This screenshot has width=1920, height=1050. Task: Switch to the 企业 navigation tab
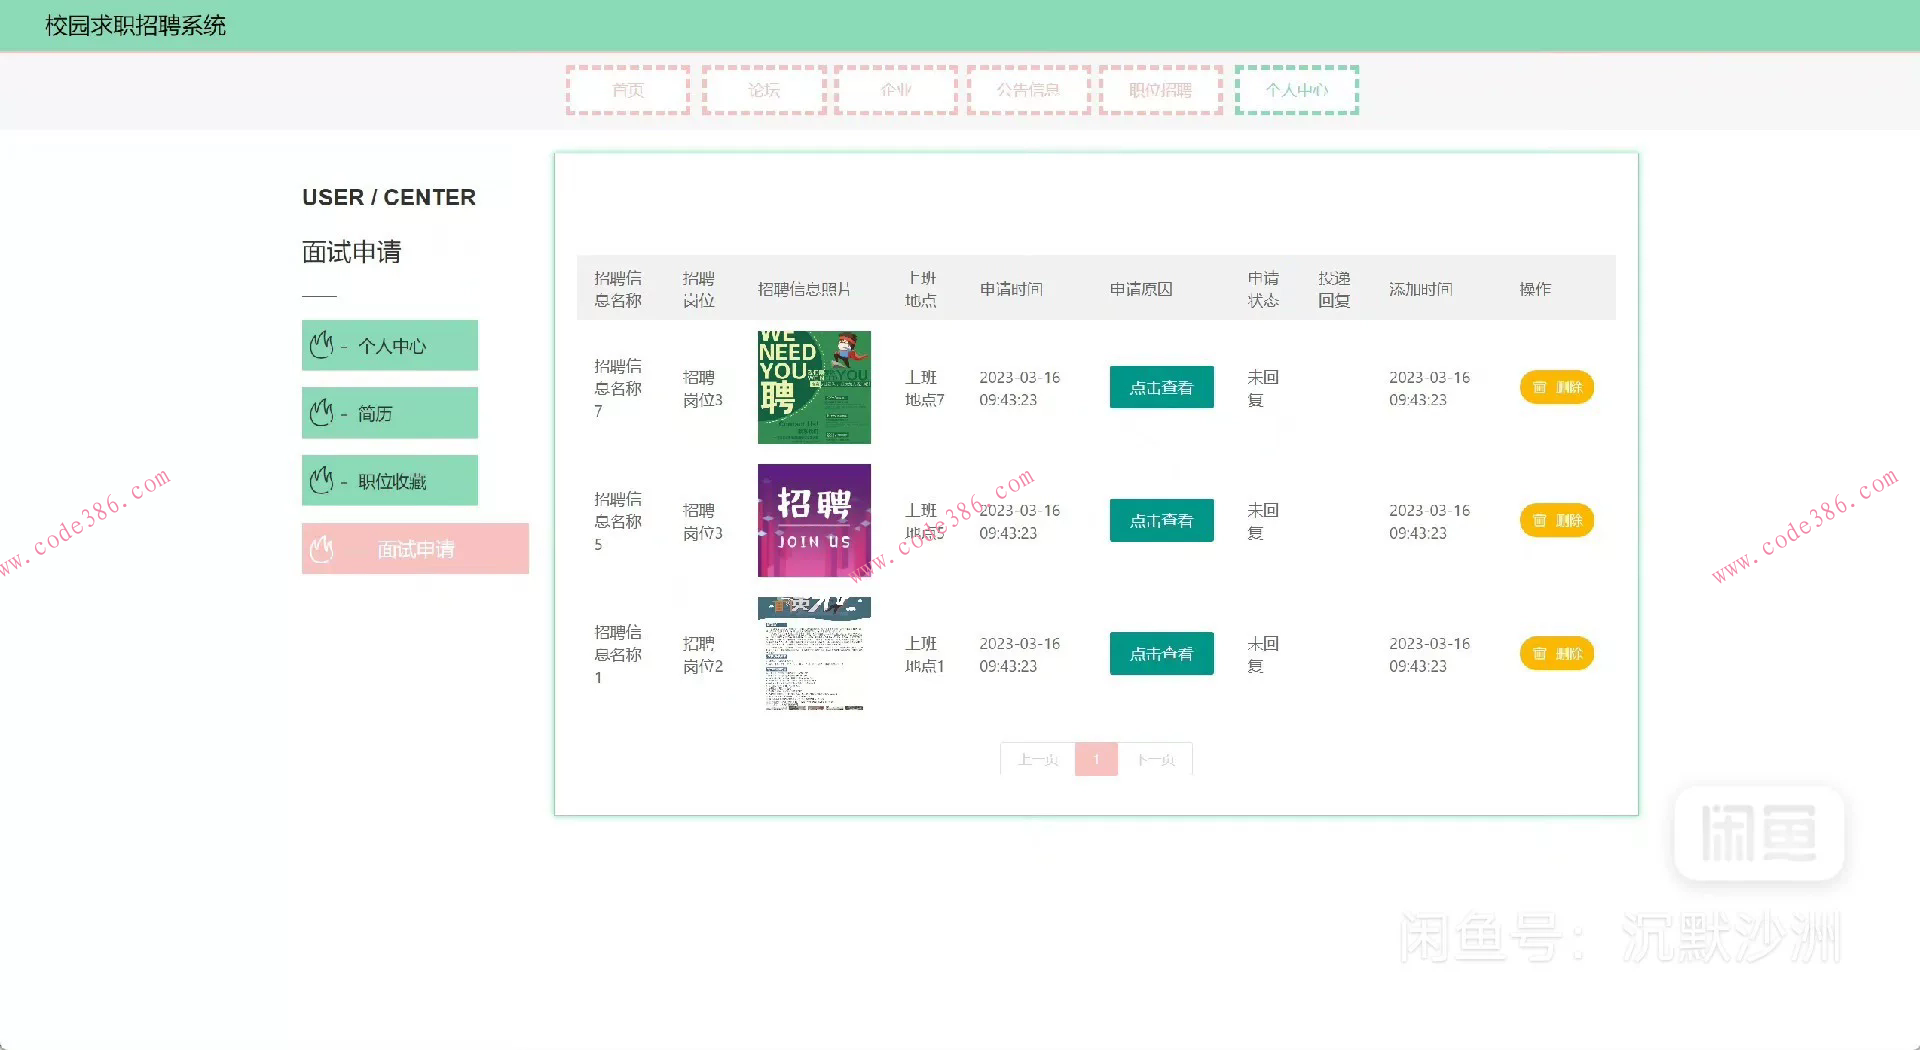[896, 90]
